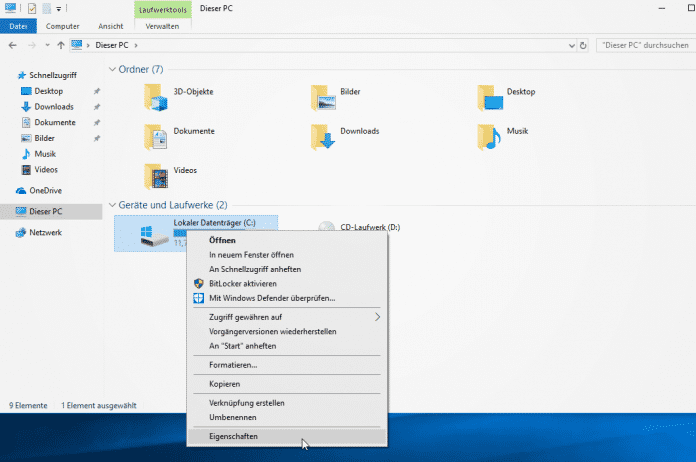Expand the Zugriff gewähren auf submenu
696x462 pixels.
pyautogui.click(x=377, y=316)
